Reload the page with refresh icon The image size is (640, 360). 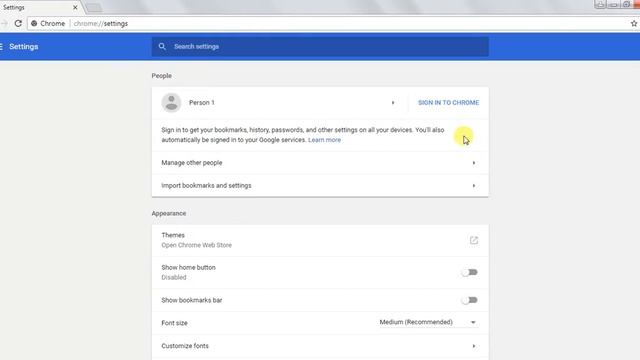coord(18,23)
